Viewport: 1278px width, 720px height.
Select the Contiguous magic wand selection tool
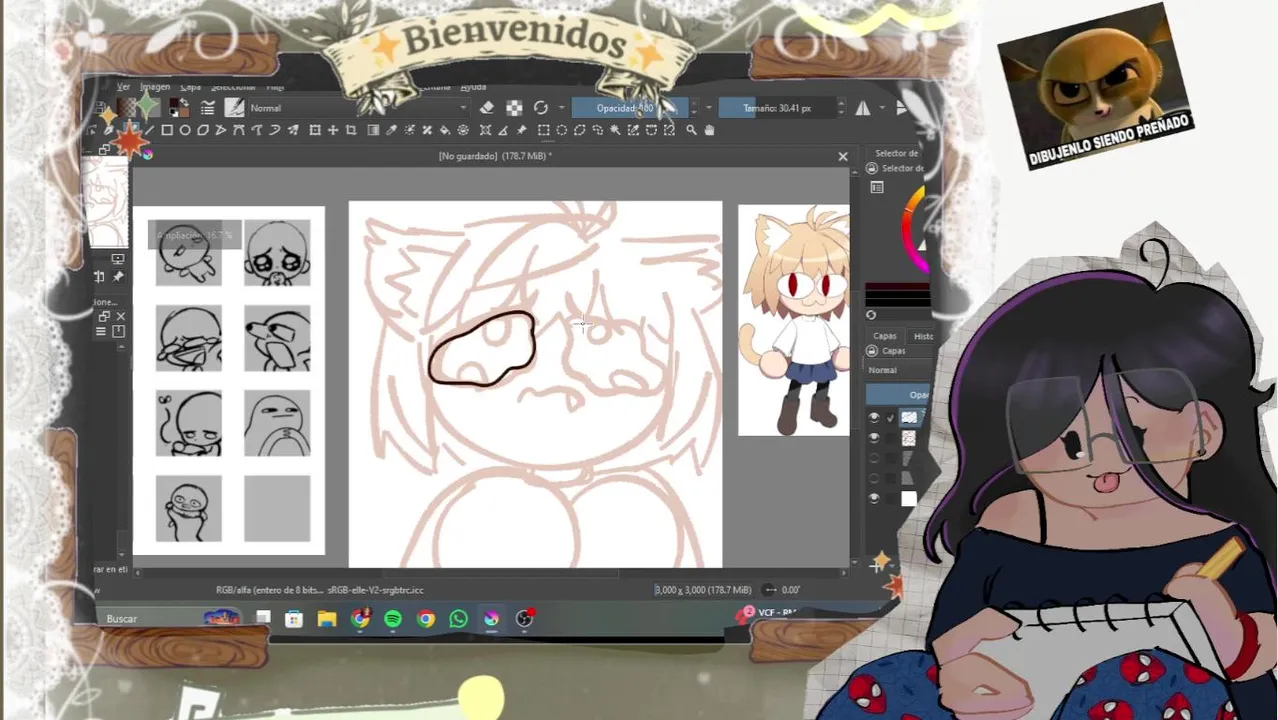615,130
